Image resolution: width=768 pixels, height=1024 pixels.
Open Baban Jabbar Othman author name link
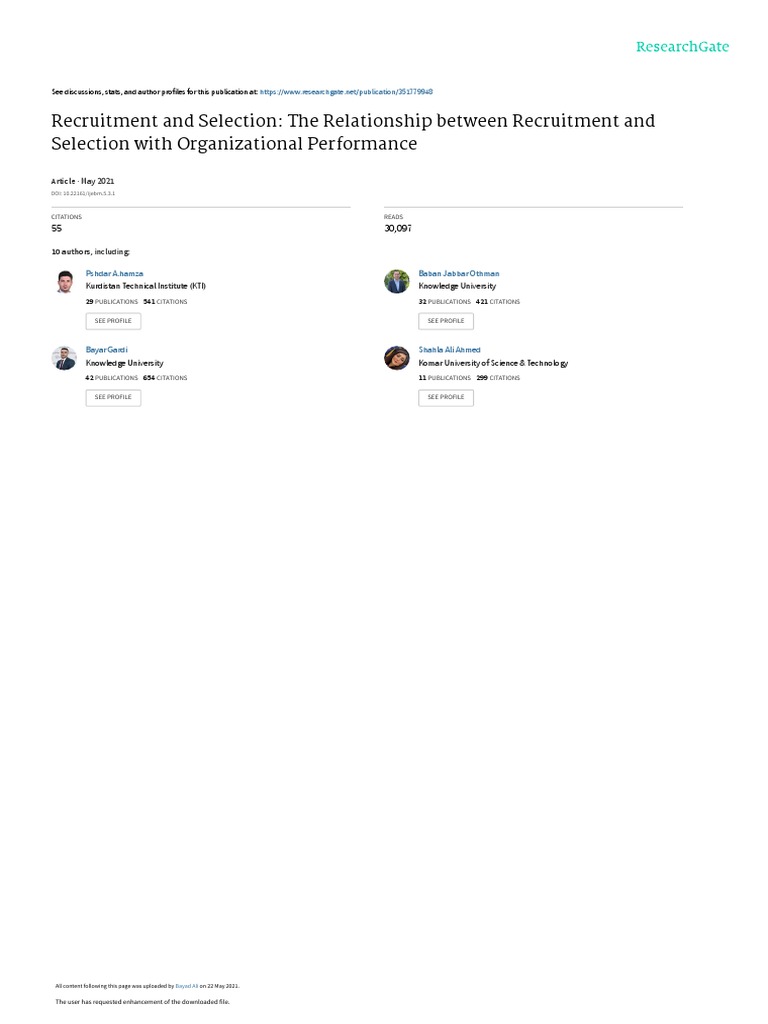tap(459, 273)
